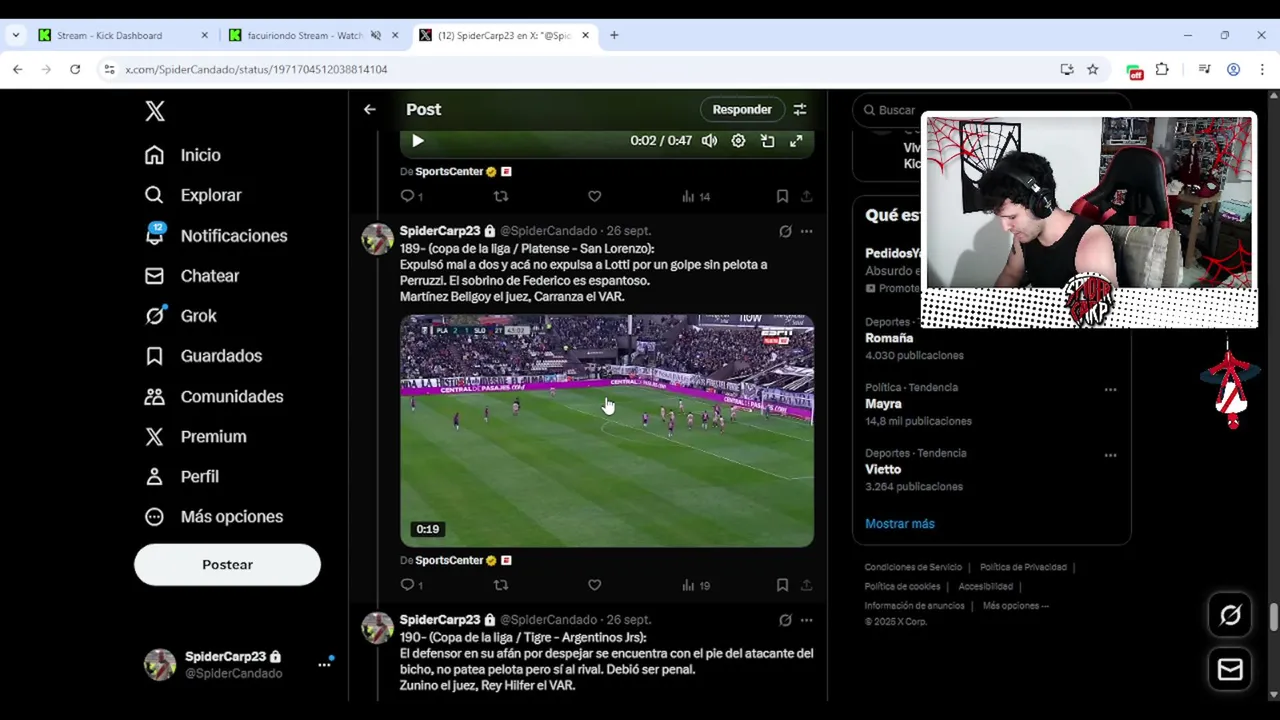1280x720 pixels.
Task: Bookmark the top video post
Action: click(x=782, y=197)
